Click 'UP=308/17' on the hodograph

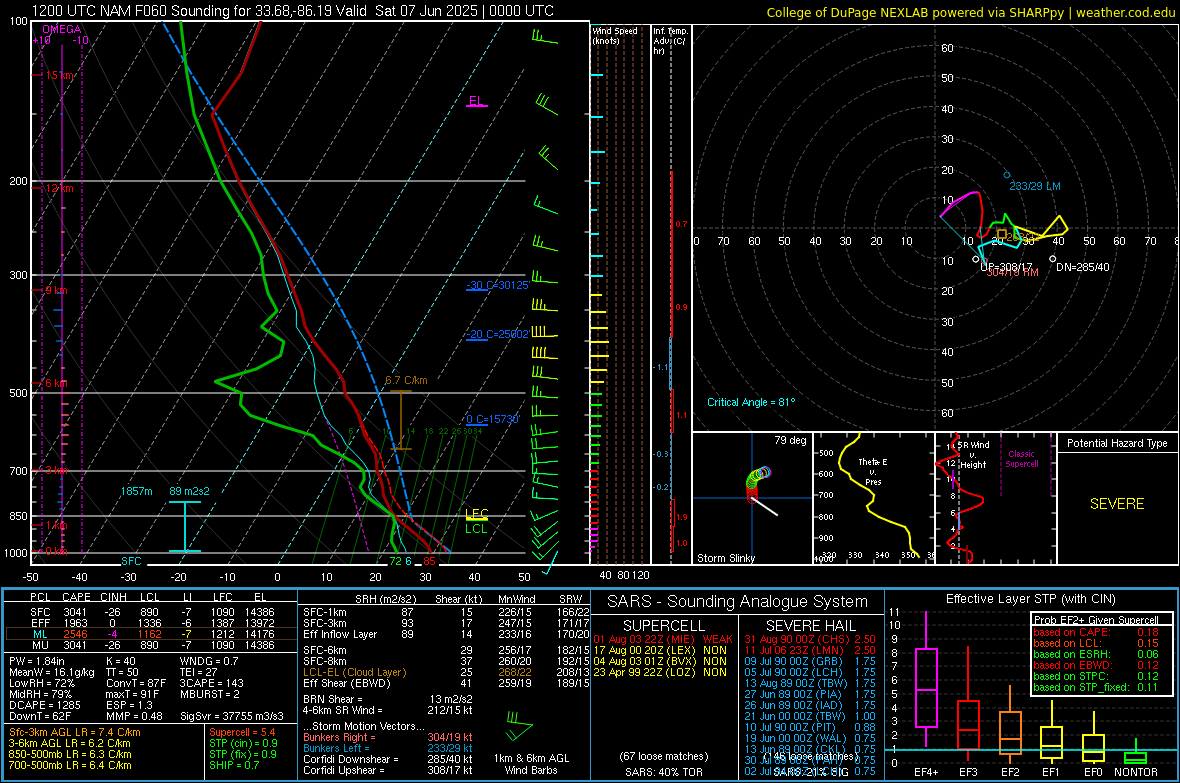click(x=1007, y=267)
